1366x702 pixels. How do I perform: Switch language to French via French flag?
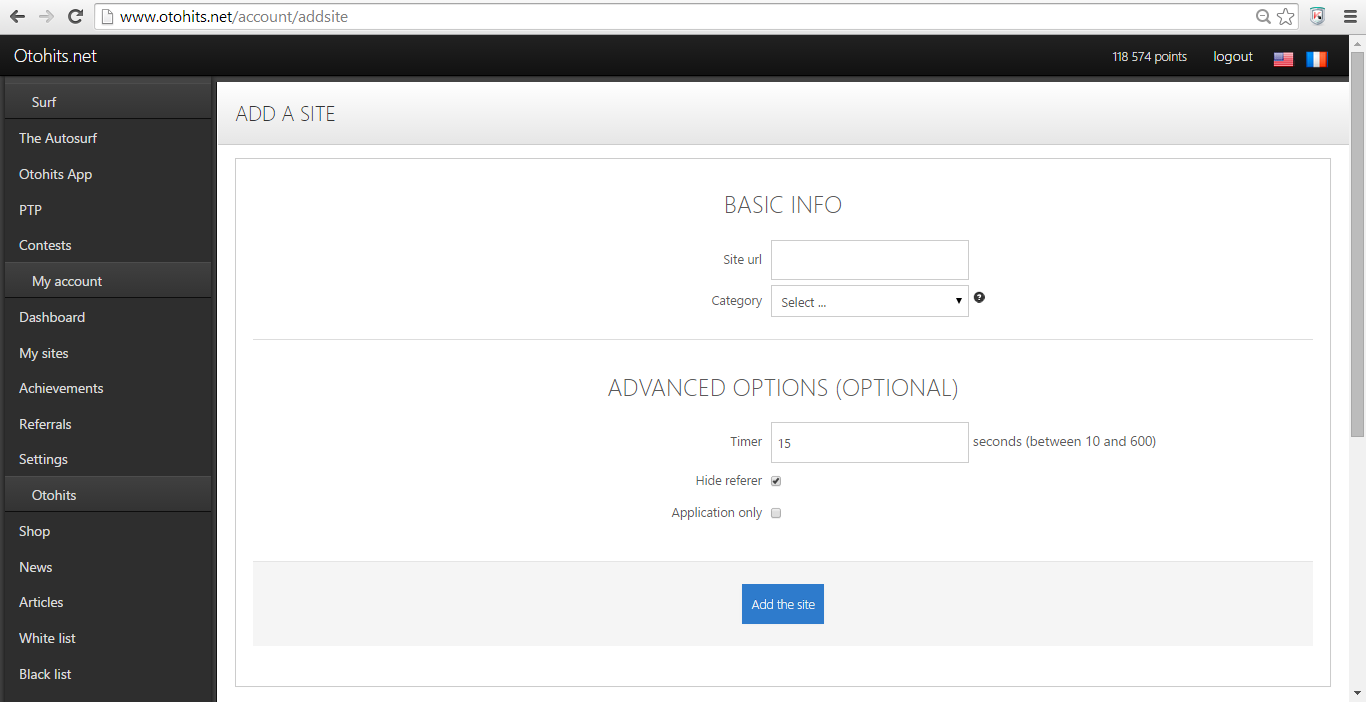[1316, 59]
